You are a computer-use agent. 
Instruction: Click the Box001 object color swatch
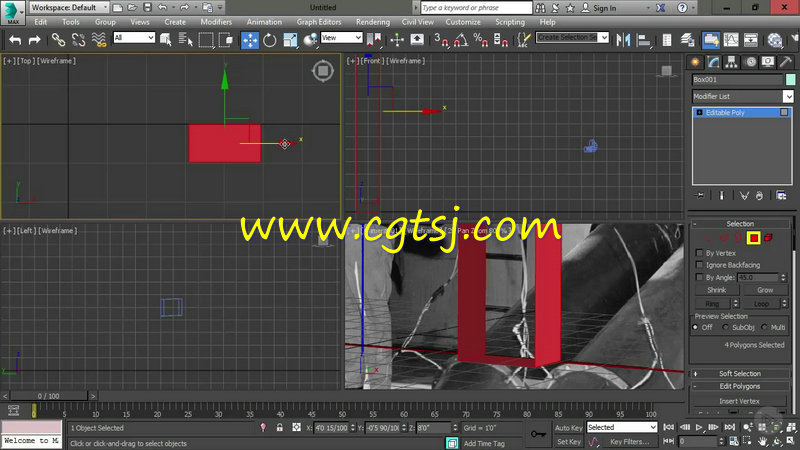790,80
